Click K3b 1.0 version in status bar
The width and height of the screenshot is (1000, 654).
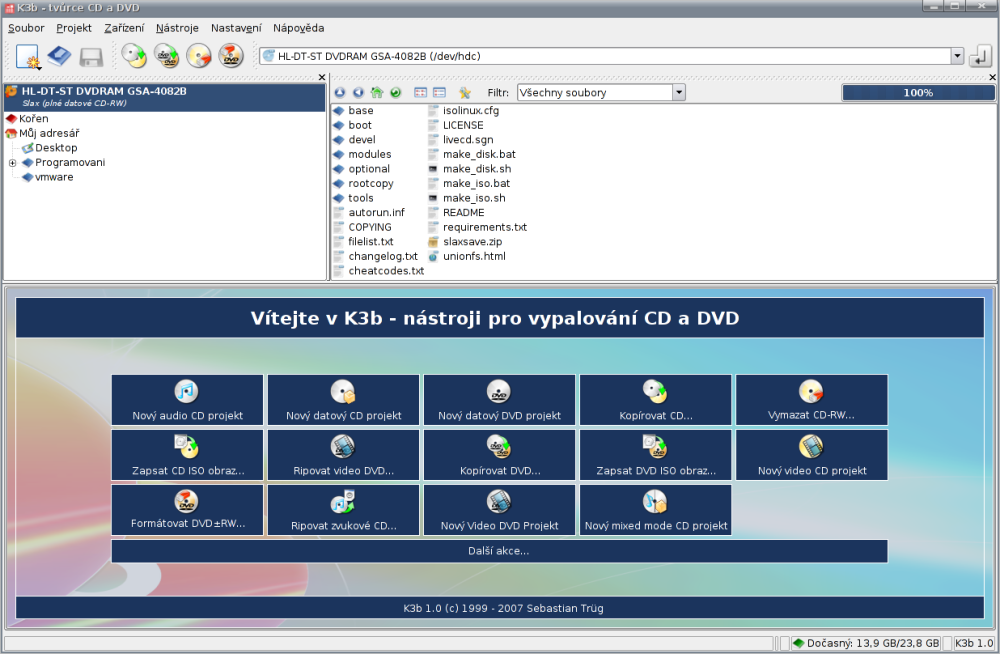tap(974, 643)
